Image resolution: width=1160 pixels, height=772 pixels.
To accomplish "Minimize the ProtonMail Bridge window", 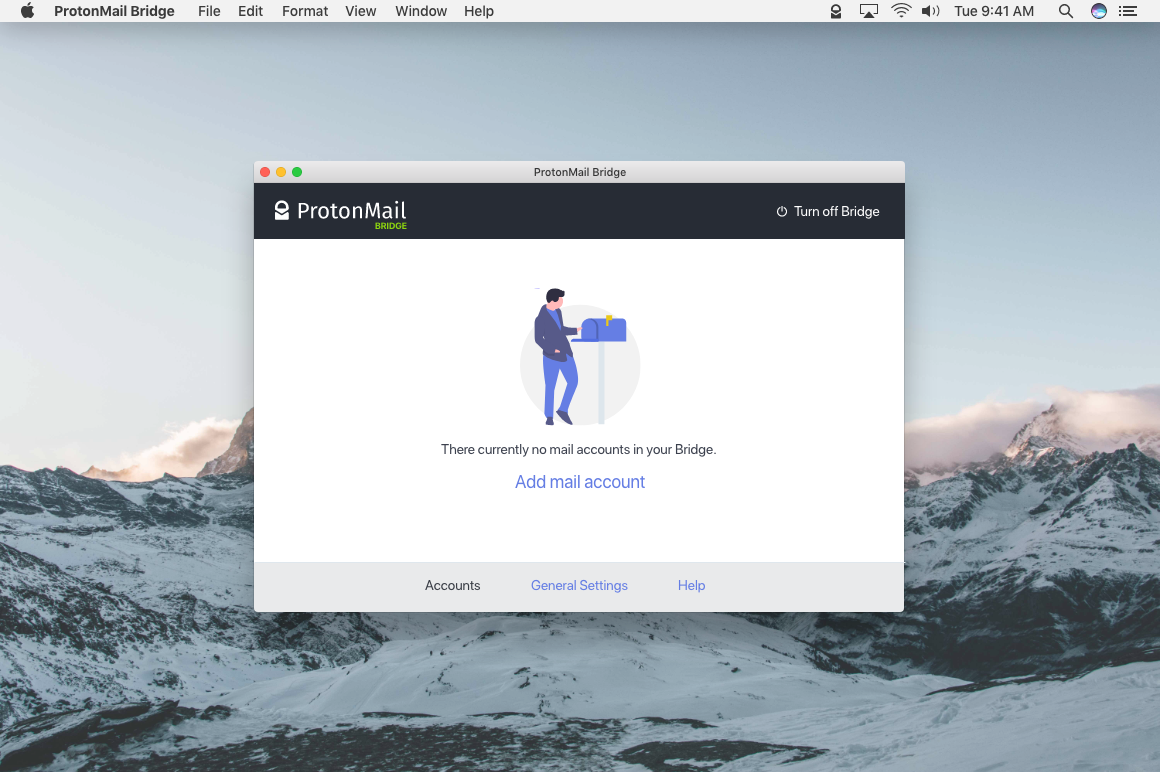I will click(x=281, y=172).
